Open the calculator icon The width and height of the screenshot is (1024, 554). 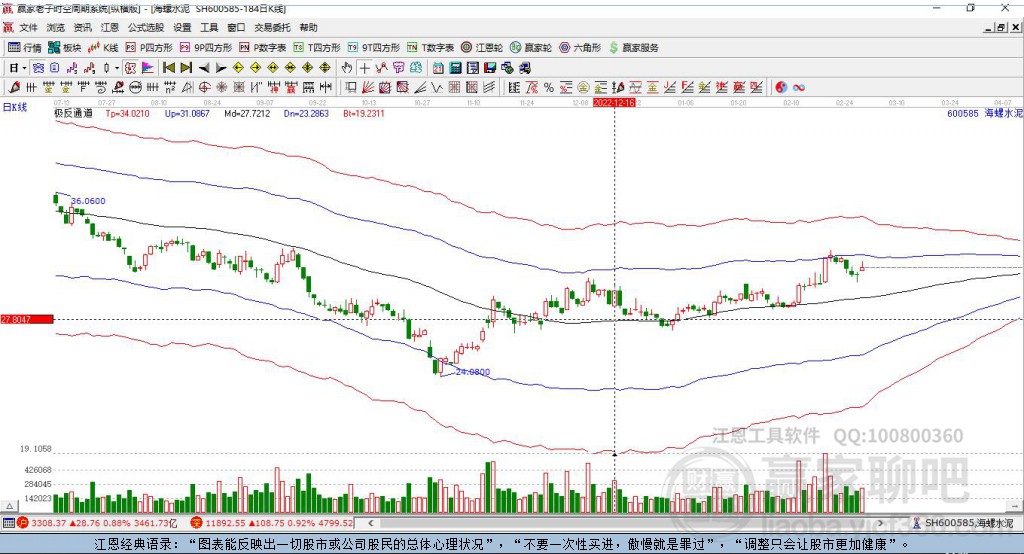click(x=456, y=68)
